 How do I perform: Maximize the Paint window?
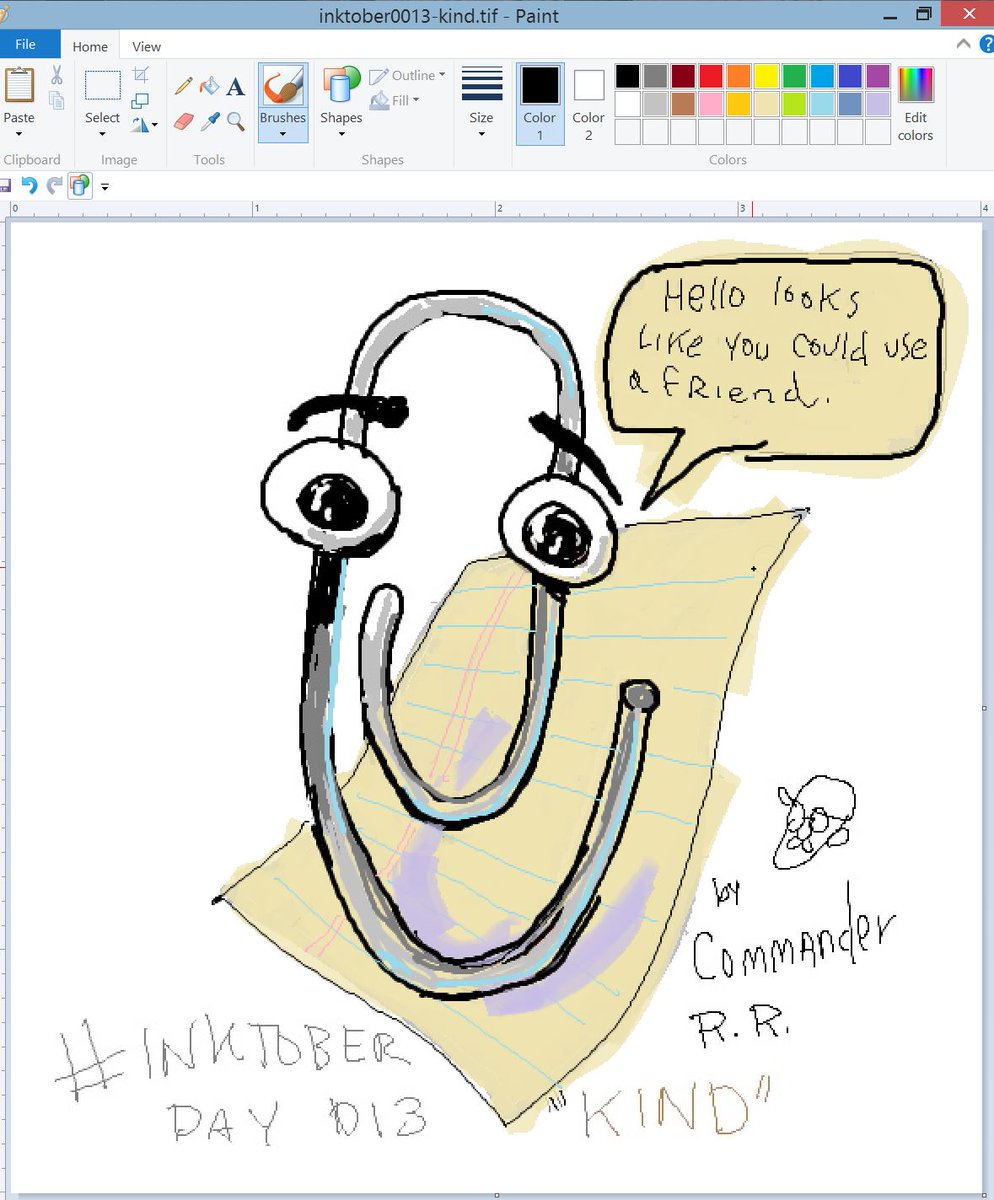[x=924, y=14]
